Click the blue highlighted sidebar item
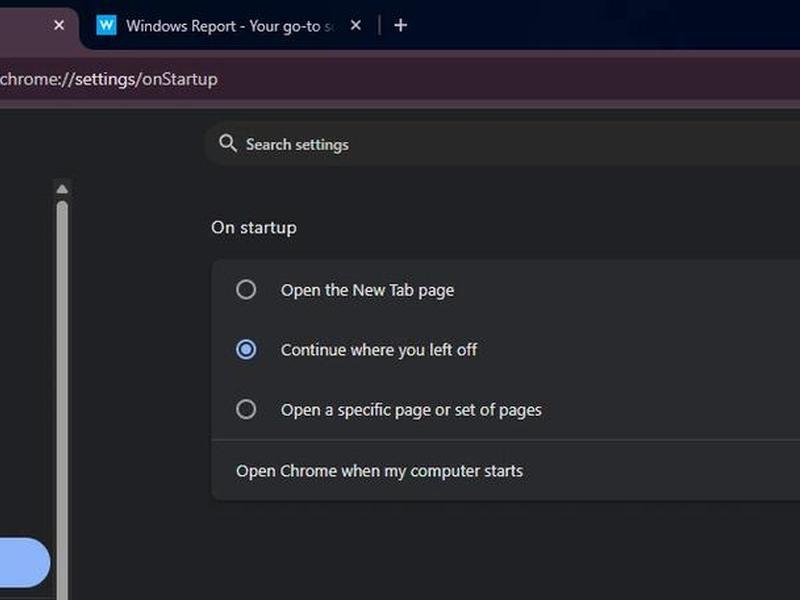Image resolution: width=800 pixels, height=600 pixels. pyautogui.click(x=25, y=562)
